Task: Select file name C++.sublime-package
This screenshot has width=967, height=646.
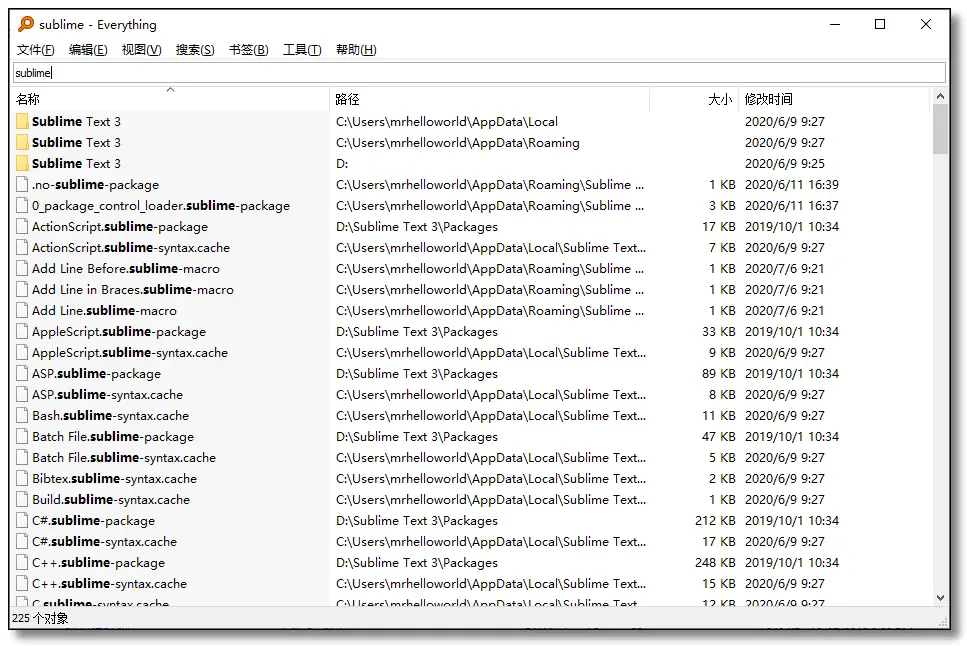Action: [x=99, y=562]
